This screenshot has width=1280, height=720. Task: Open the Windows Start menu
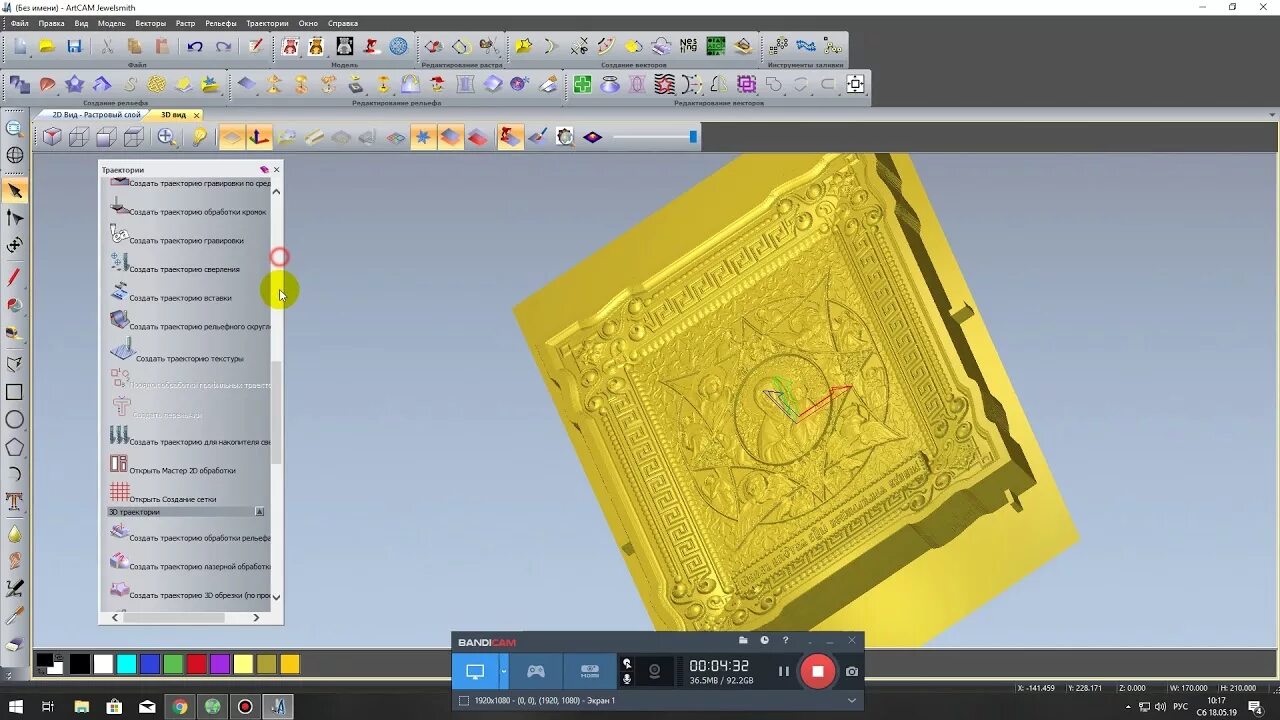(x=15, y=707)
